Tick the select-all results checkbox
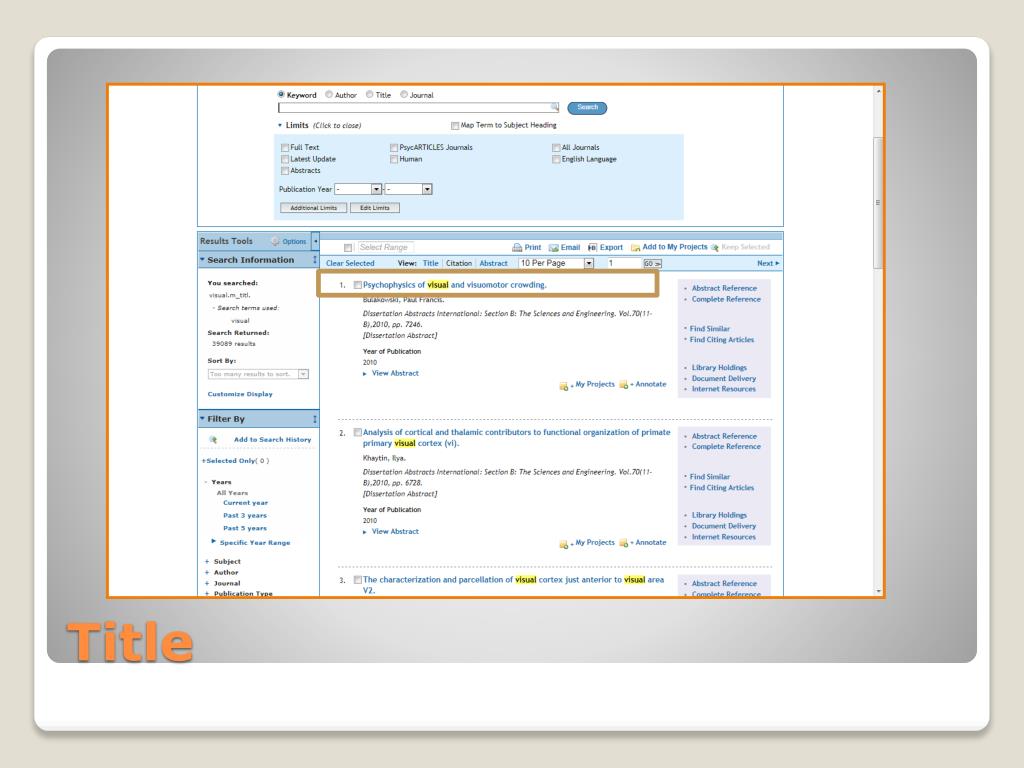The image size is (1024, 768). point(348,248)
